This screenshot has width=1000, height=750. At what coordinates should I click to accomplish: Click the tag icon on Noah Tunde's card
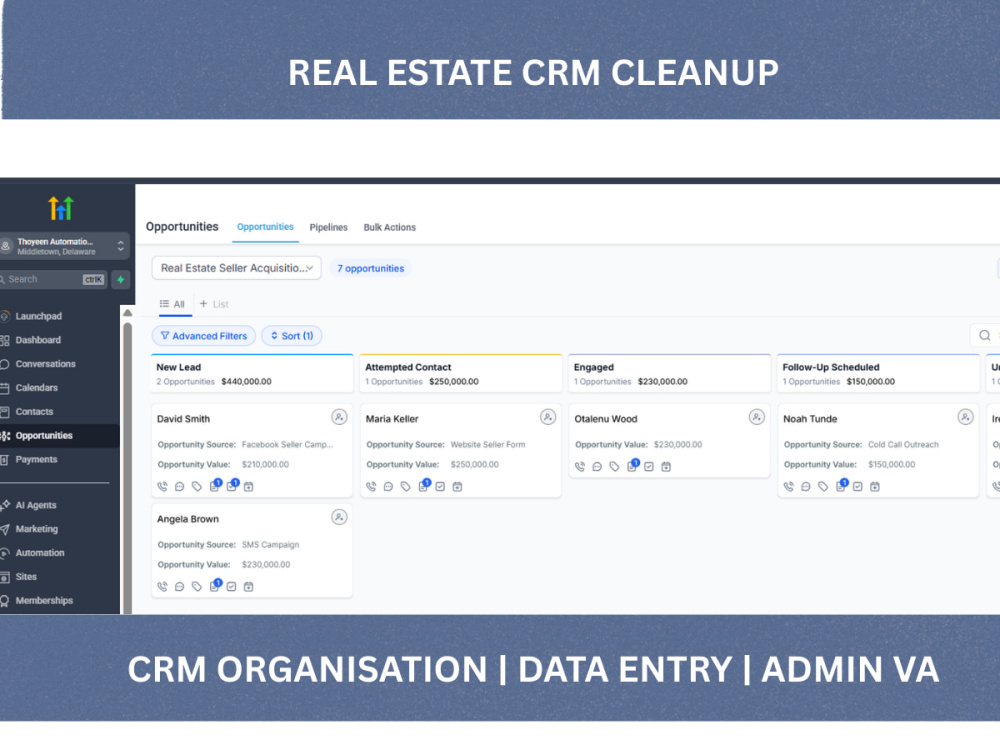coord(823,487)
